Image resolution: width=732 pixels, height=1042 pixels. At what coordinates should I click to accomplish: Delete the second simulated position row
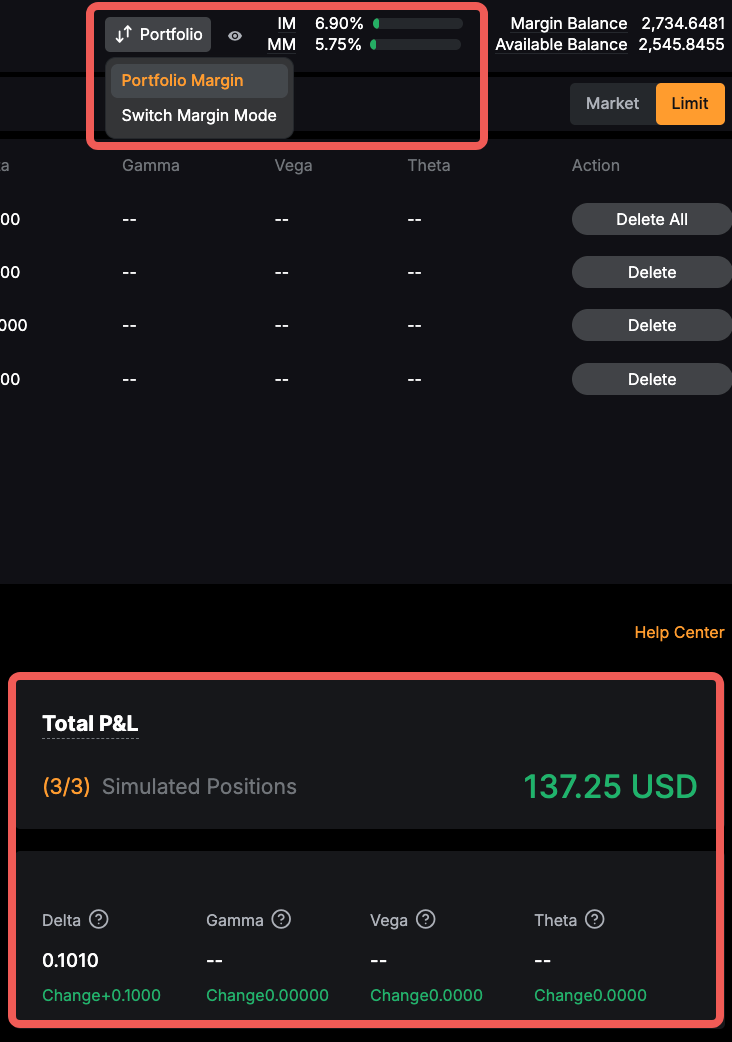click(x=652, y=325)
